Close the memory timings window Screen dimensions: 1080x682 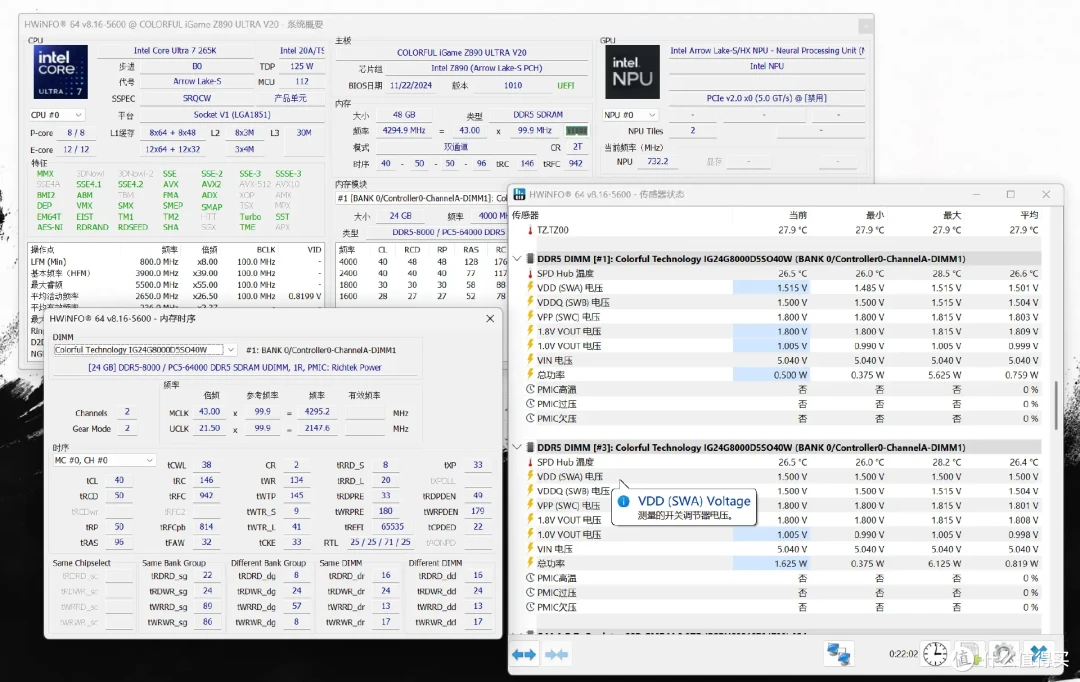[490, 318]
